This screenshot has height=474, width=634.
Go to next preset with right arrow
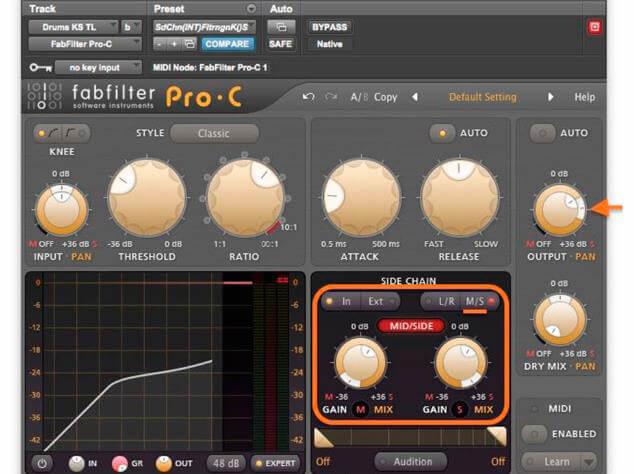(x=550, y=97)
